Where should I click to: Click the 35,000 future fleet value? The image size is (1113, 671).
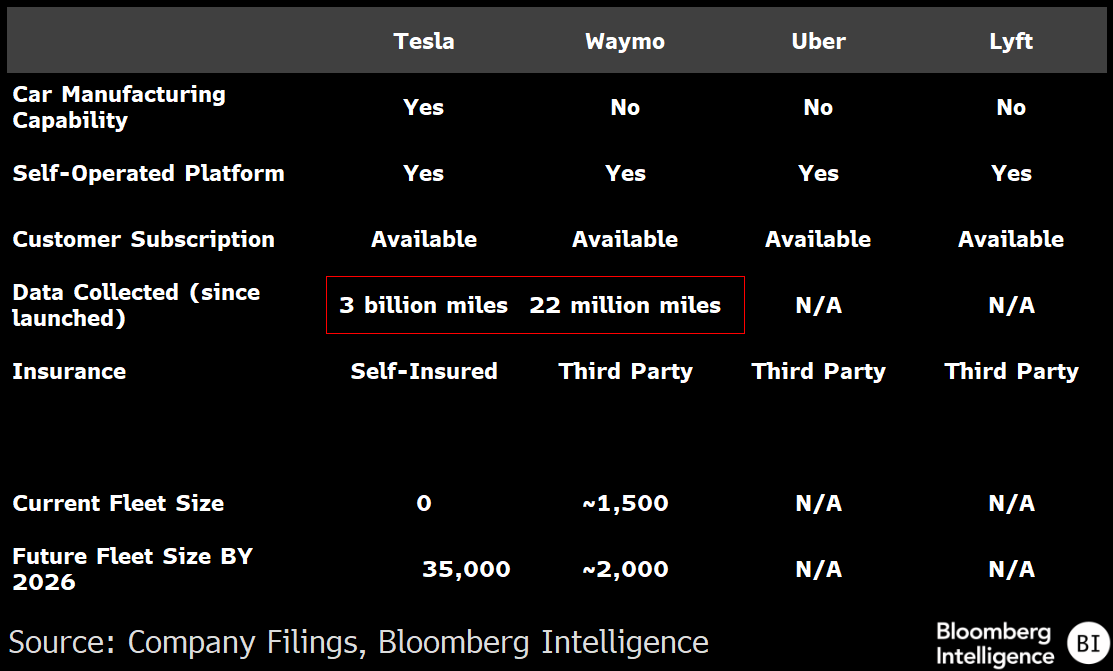pyautogui.click(x=466, y=569)
